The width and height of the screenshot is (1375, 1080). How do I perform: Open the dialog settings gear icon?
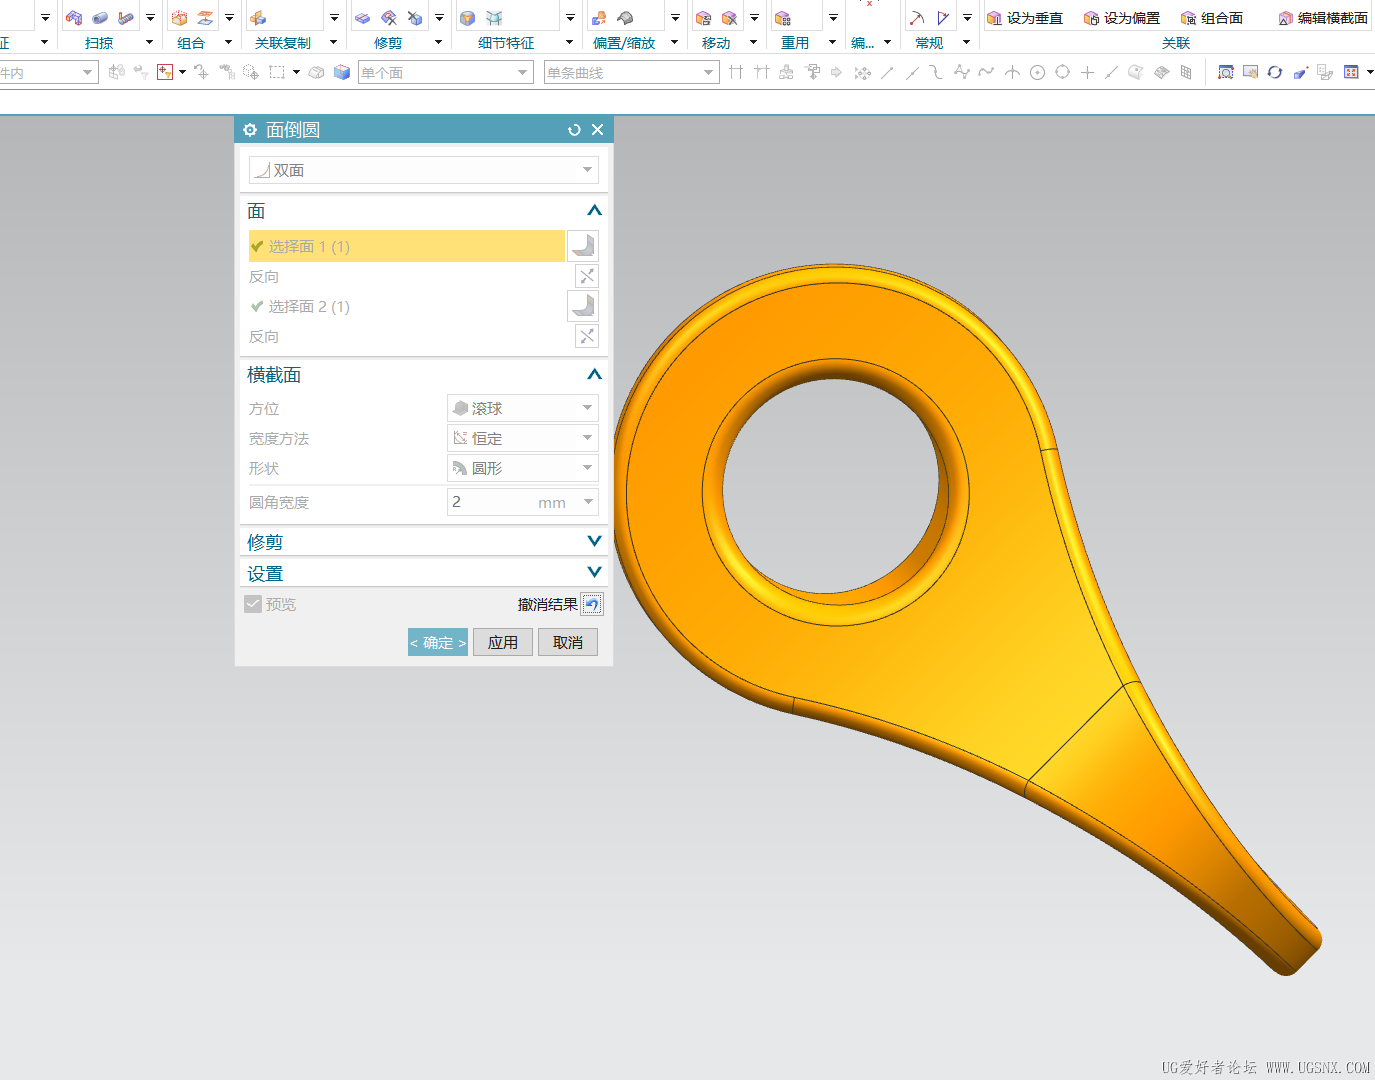pyautogui.click(x=250, y=130)
